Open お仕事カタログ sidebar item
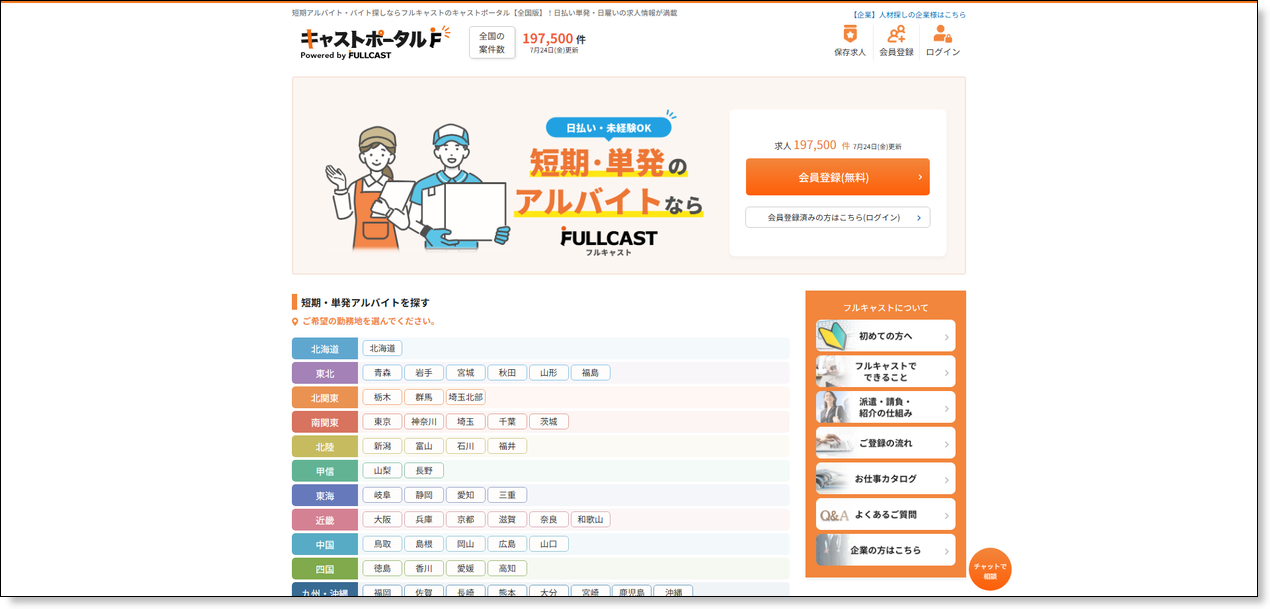This screenshot has height=609, width=1270. coord(885,479)
